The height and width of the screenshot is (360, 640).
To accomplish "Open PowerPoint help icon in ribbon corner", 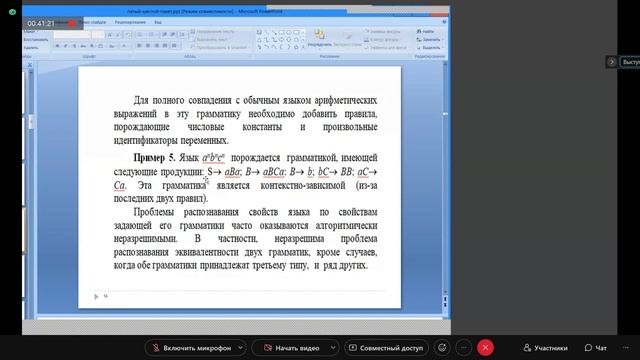I will pyautogui.click(x=444, y=22).
